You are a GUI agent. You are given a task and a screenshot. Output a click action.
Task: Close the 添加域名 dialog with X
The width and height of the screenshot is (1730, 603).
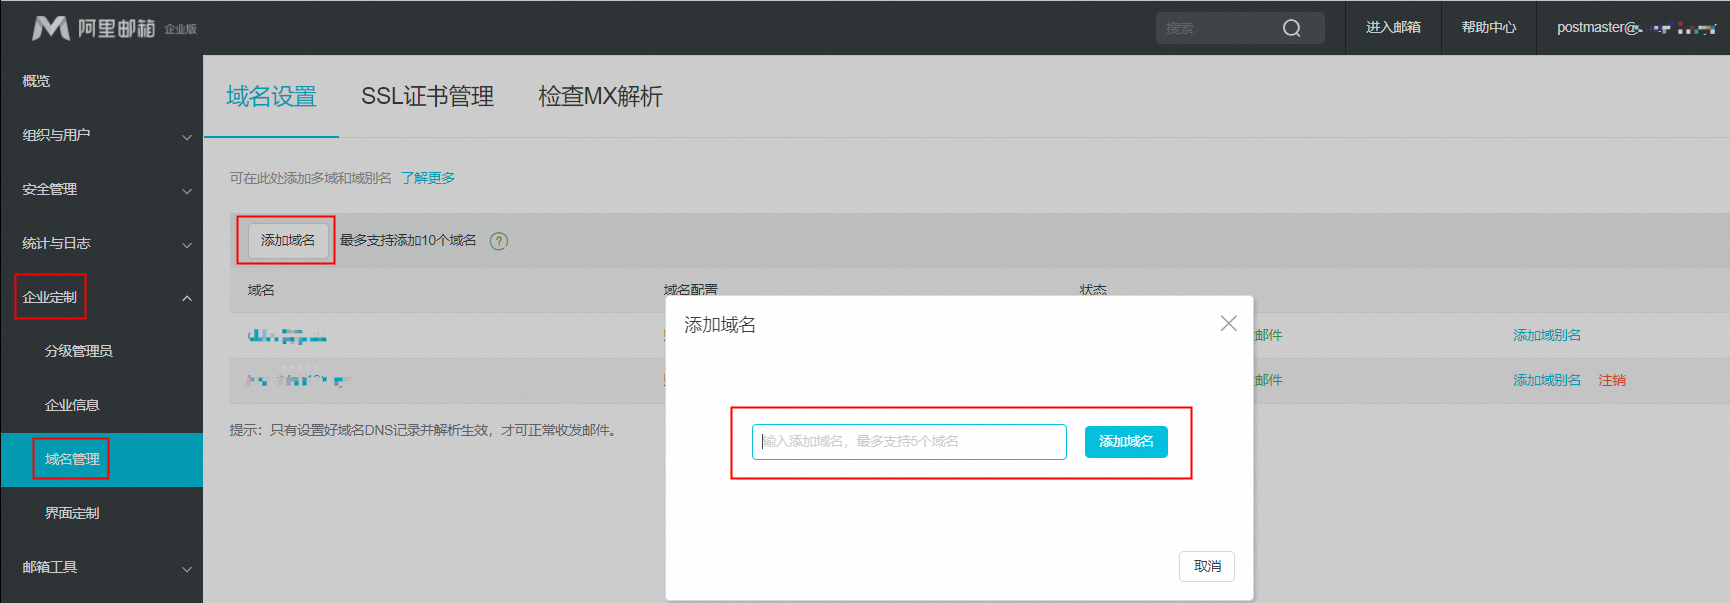(1228, 323)
